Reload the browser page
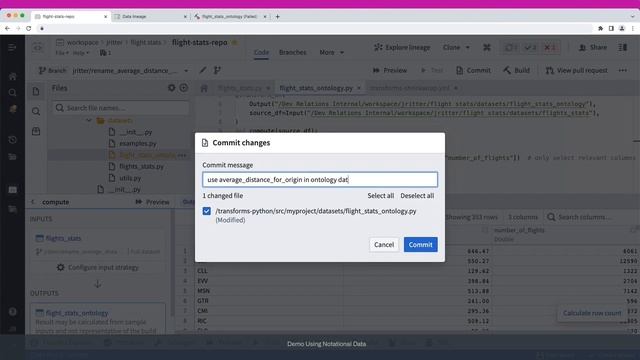Viewport: 640px width, 360px height. coord(29,28)
